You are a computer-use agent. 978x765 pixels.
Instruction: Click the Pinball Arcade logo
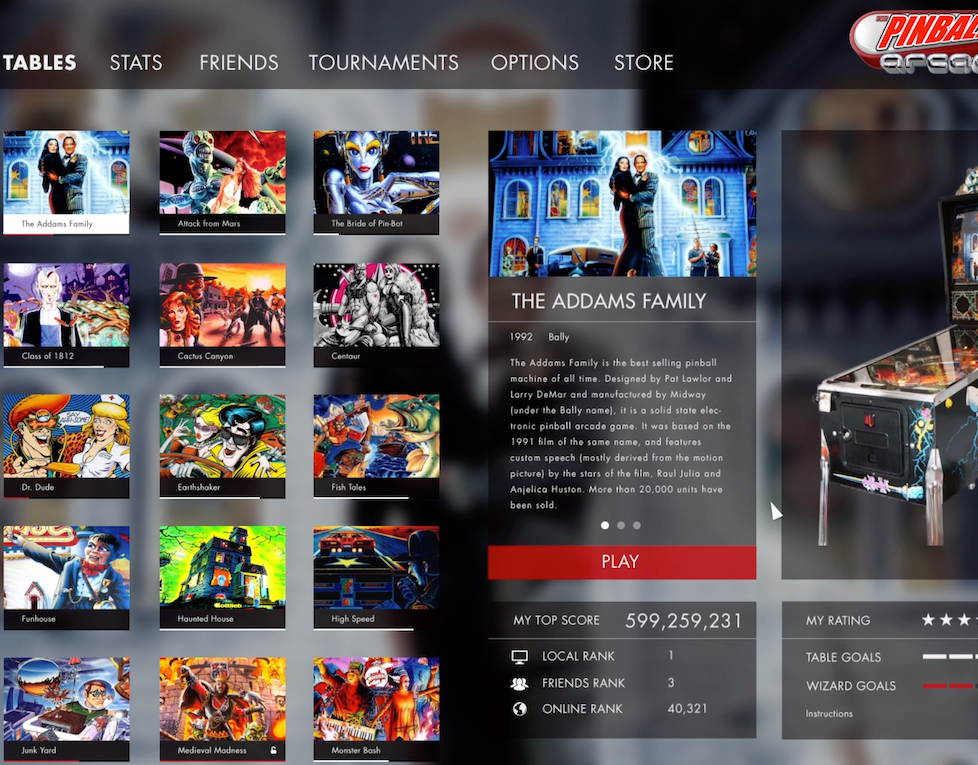click(x=914, y=41)
